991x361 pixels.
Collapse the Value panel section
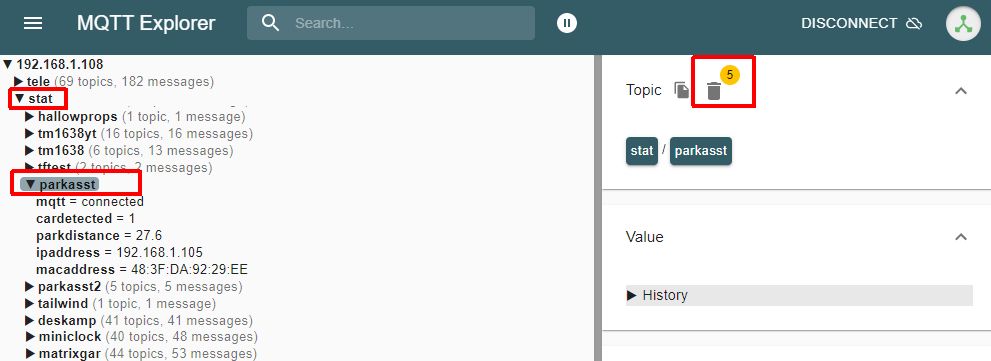pyautogui.click(x=961, y=236)
